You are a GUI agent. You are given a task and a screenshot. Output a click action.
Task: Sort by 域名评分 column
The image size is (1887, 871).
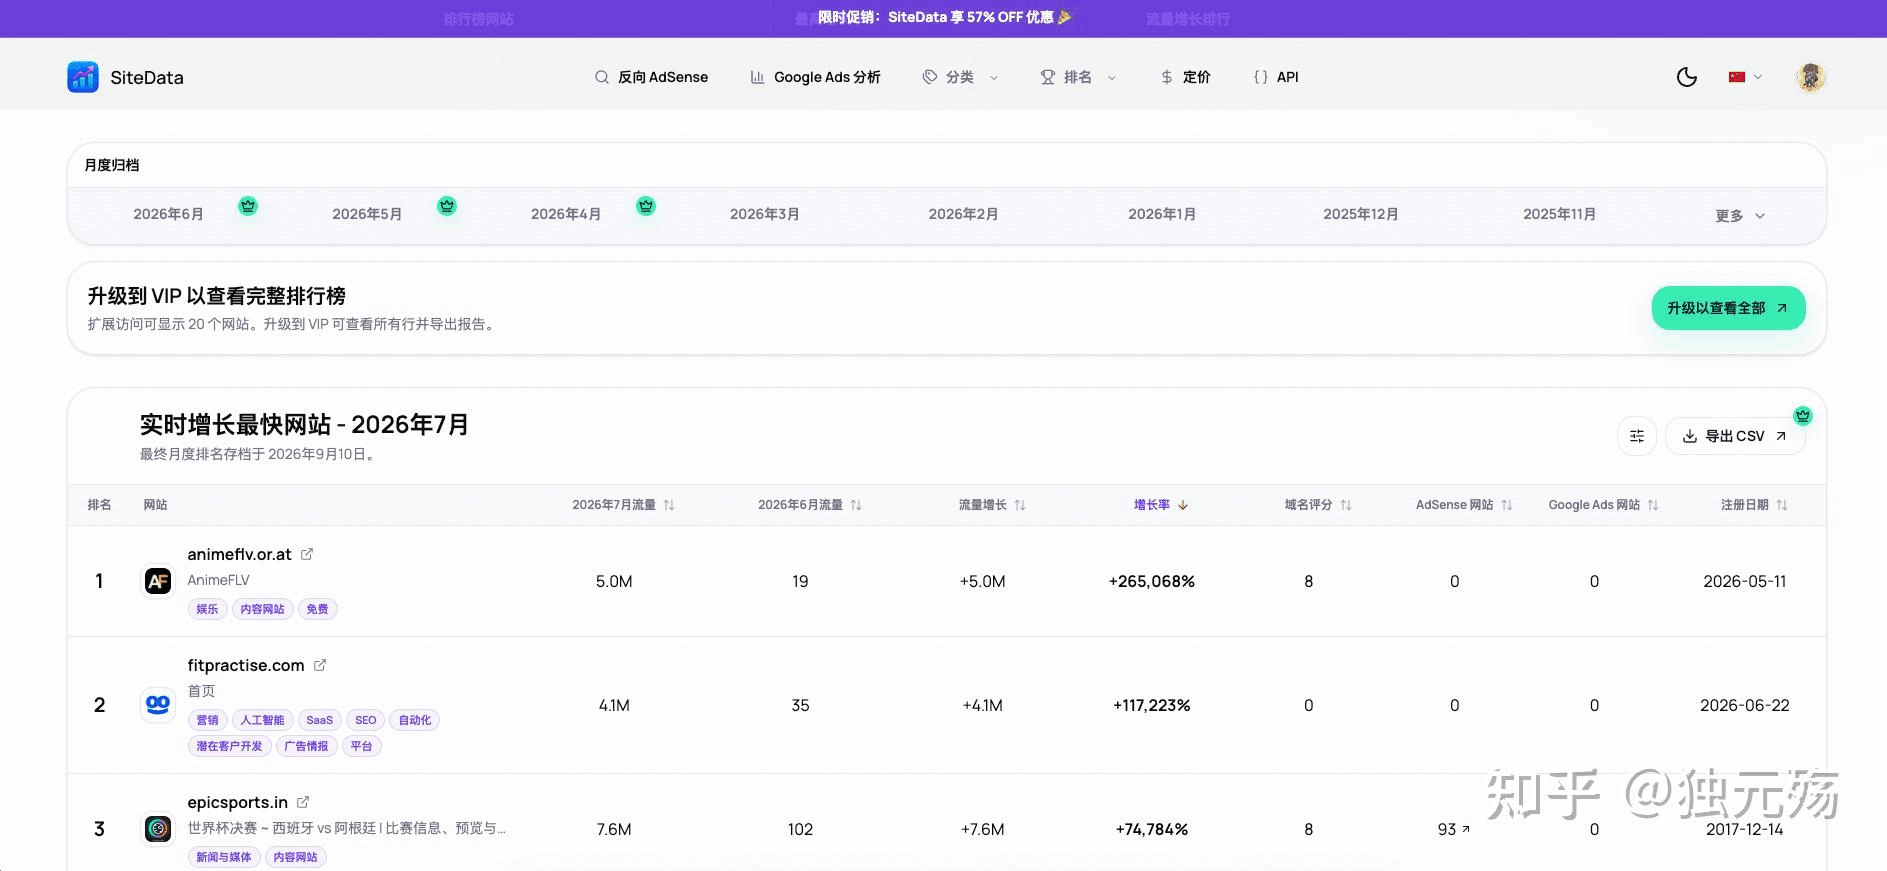pyautogui.click(x=1318, y=505)
